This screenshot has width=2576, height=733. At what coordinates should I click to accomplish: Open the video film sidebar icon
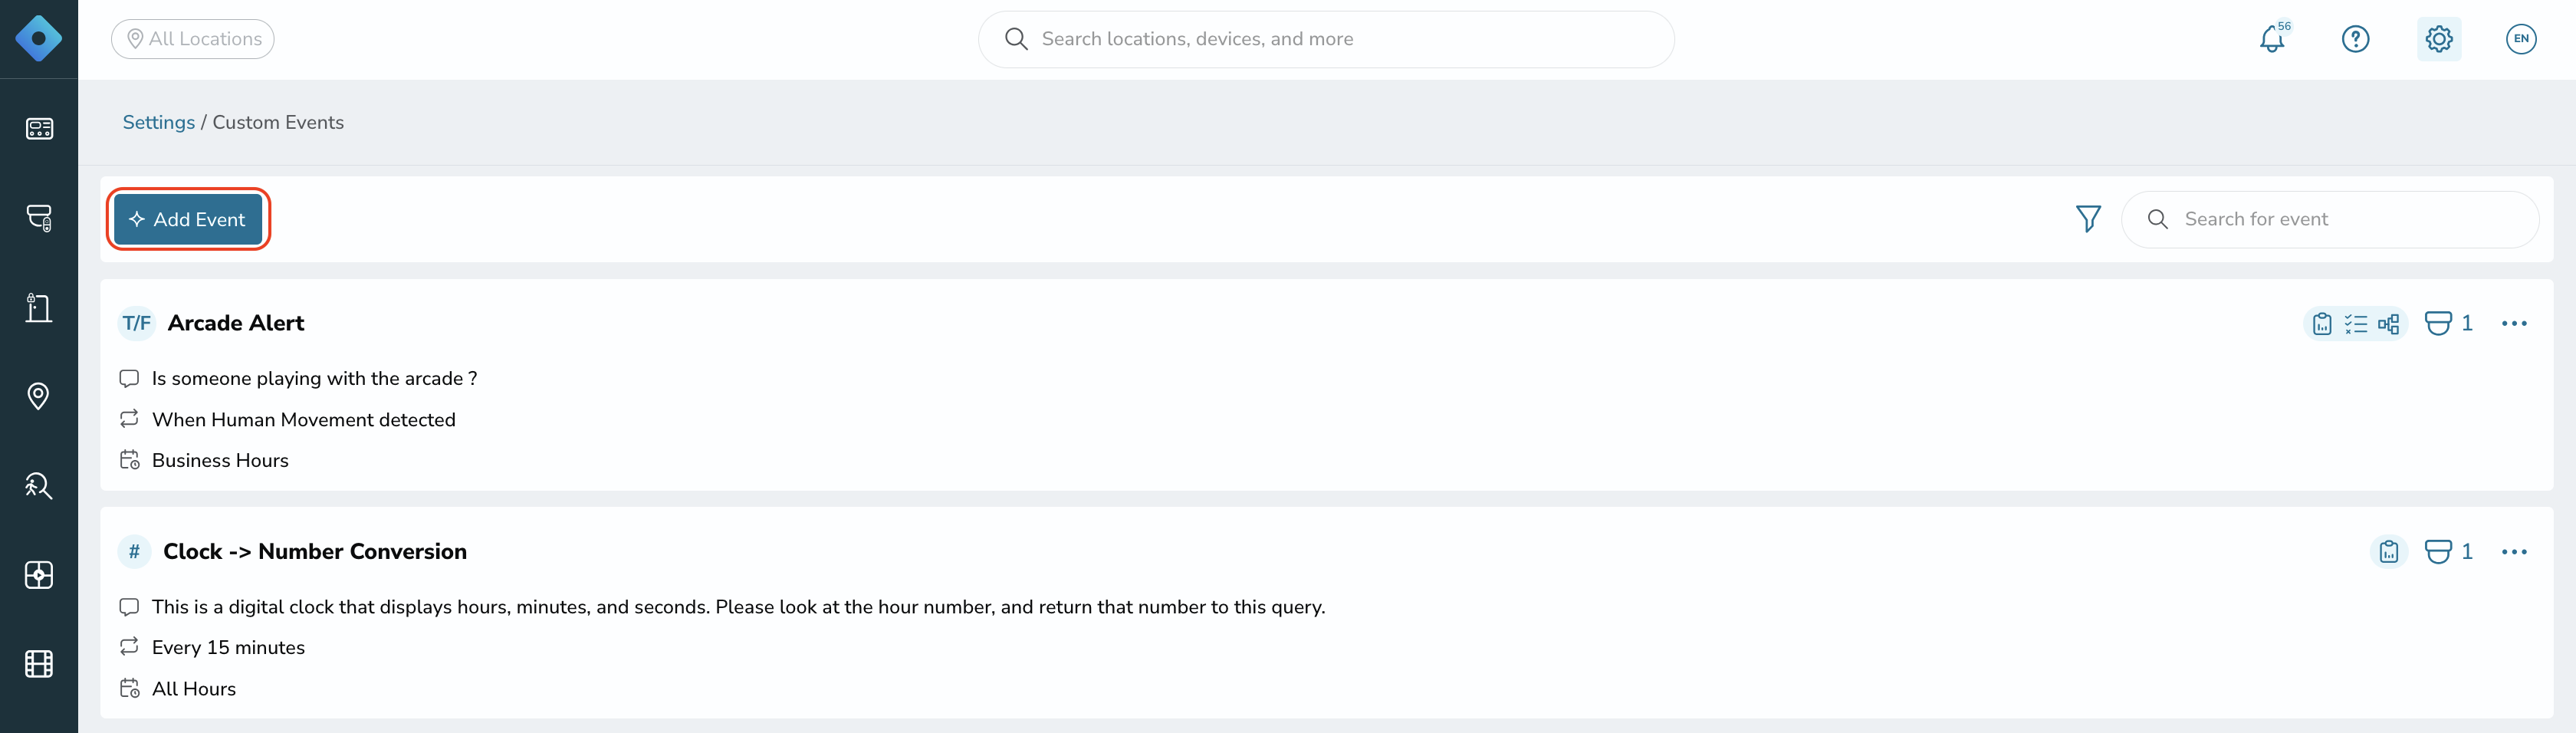tap(39, 664)
